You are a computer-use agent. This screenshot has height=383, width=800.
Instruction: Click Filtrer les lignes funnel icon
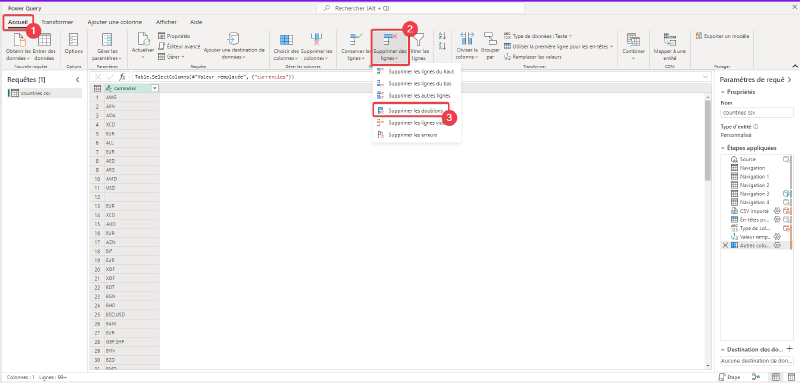(x=418, y=40)
